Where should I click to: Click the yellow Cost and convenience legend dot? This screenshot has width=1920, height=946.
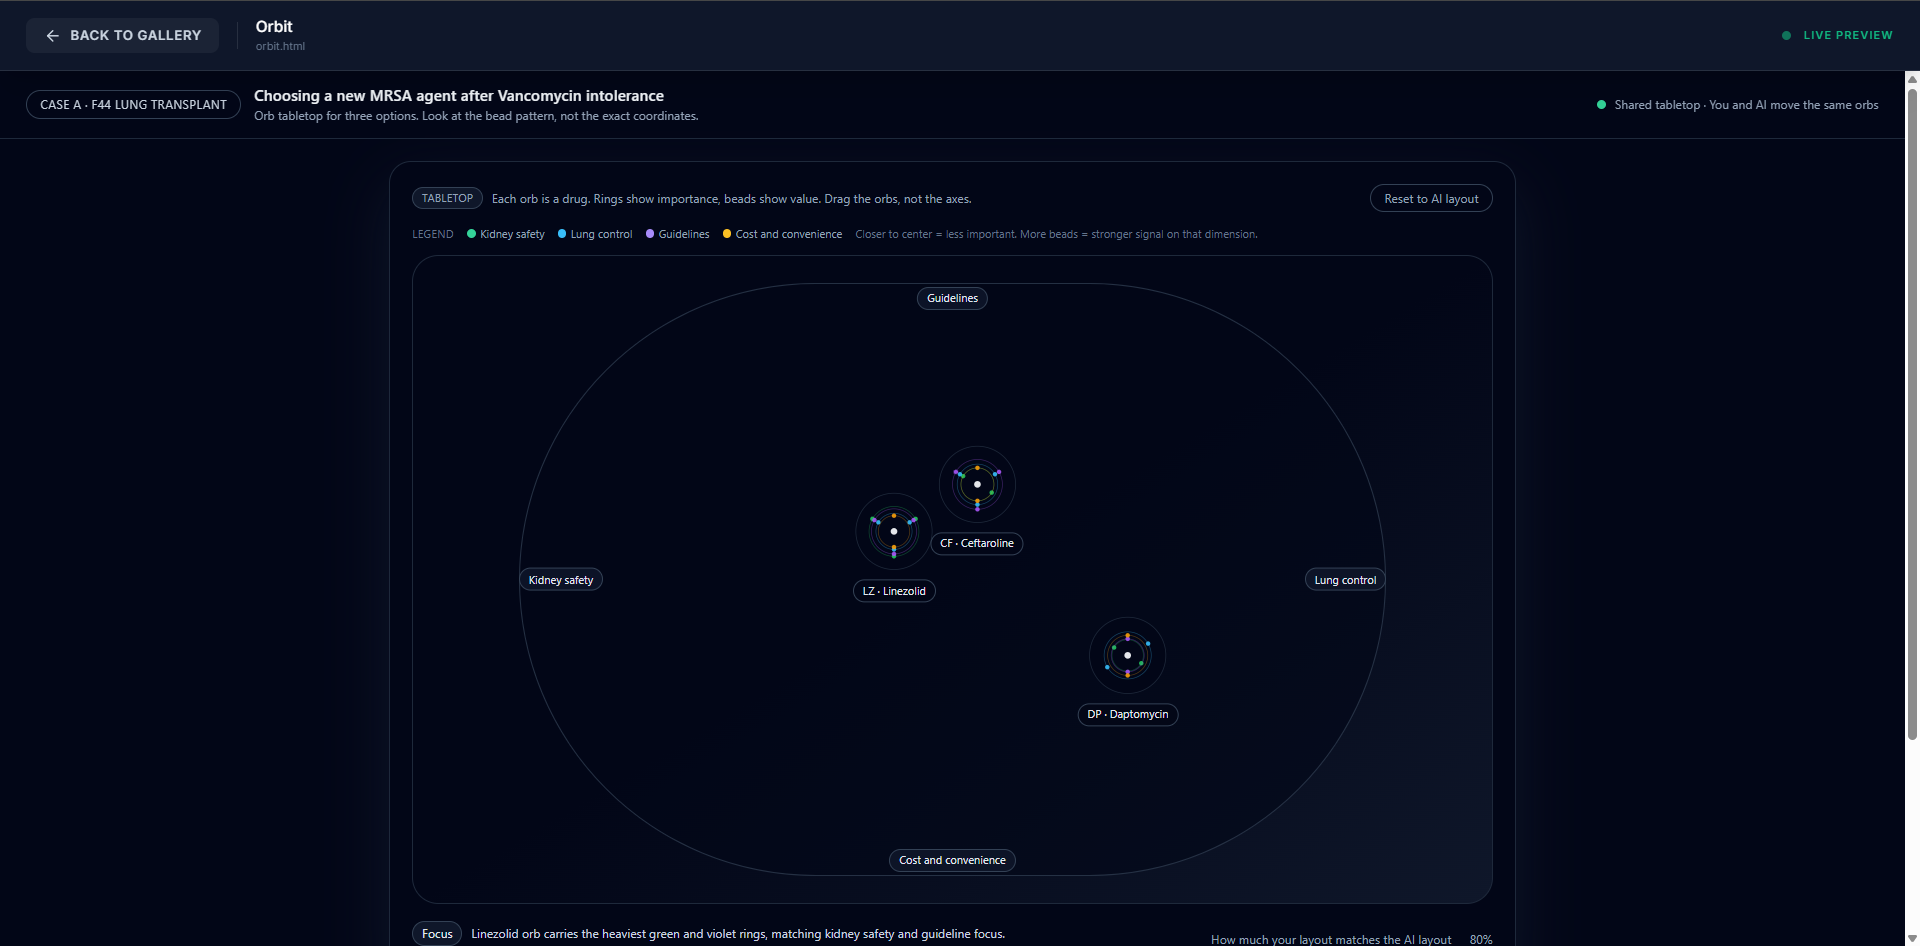(727, 233)
